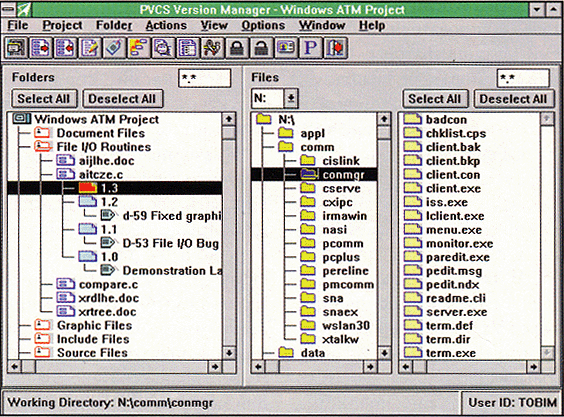The width and height of the screenshot is (564, 417).
Task: Click the archive icon next to xrdlhe.doc
Action: coord(66,298)
